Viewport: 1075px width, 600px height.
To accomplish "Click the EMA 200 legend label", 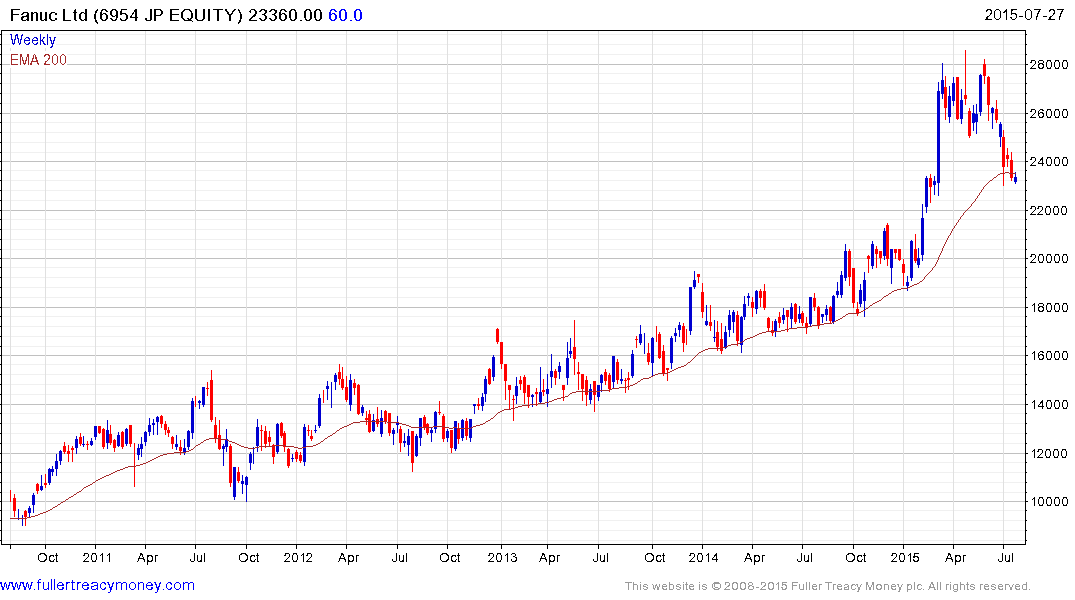I will click(38, 60).
